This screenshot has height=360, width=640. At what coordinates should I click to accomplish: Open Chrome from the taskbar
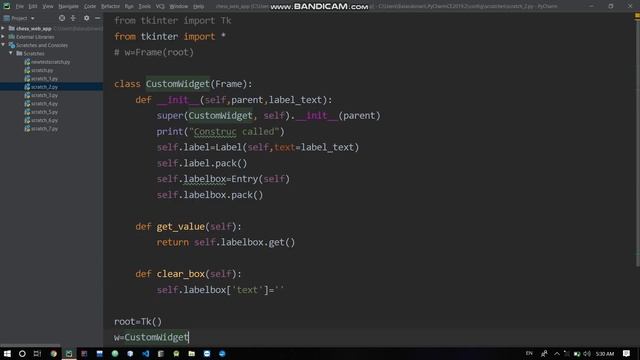(53, 353)
